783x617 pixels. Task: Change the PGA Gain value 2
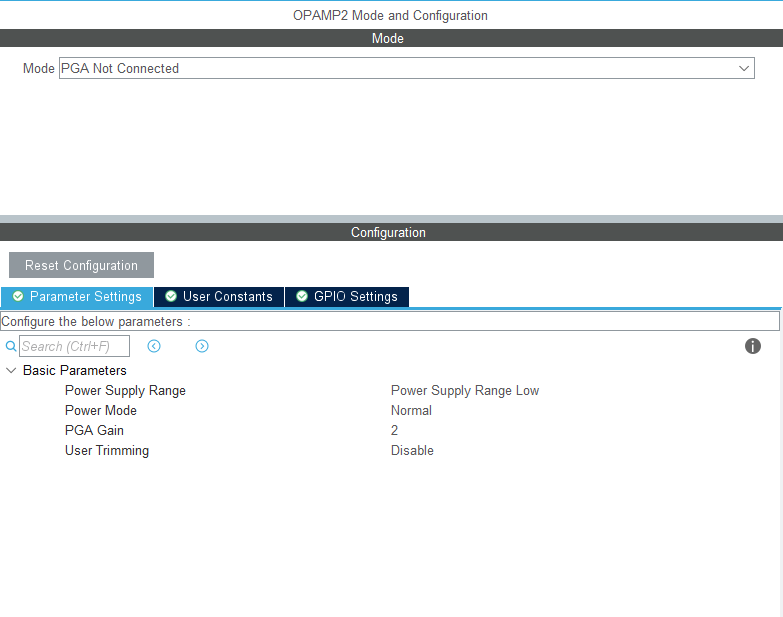pos(394,430)
